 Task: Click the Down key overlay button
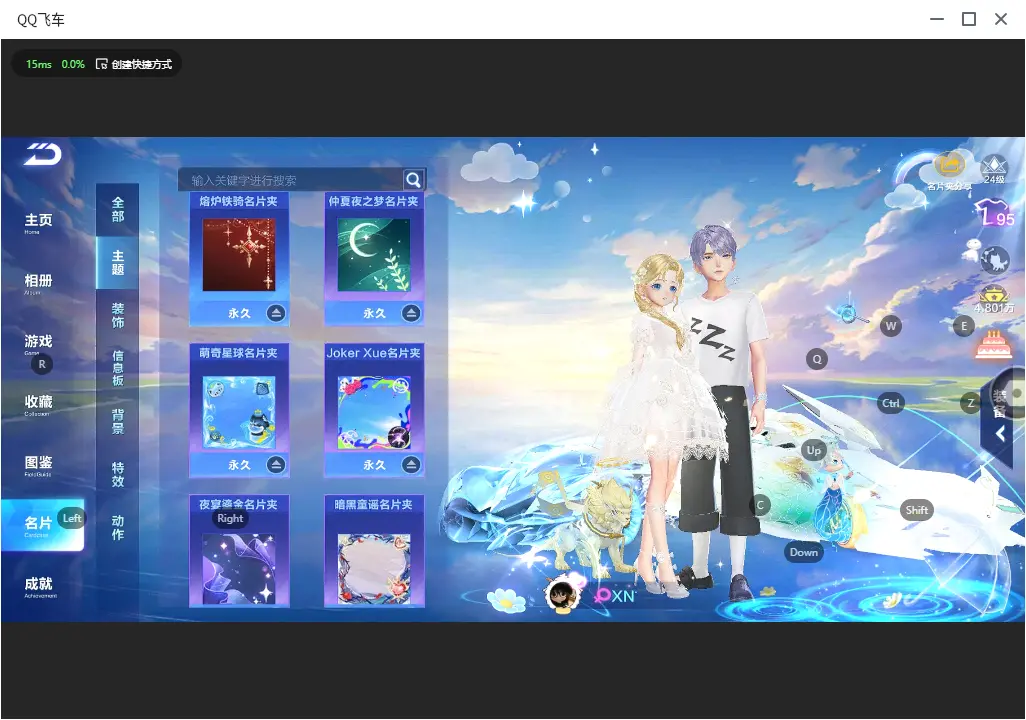tap(804, 552)
